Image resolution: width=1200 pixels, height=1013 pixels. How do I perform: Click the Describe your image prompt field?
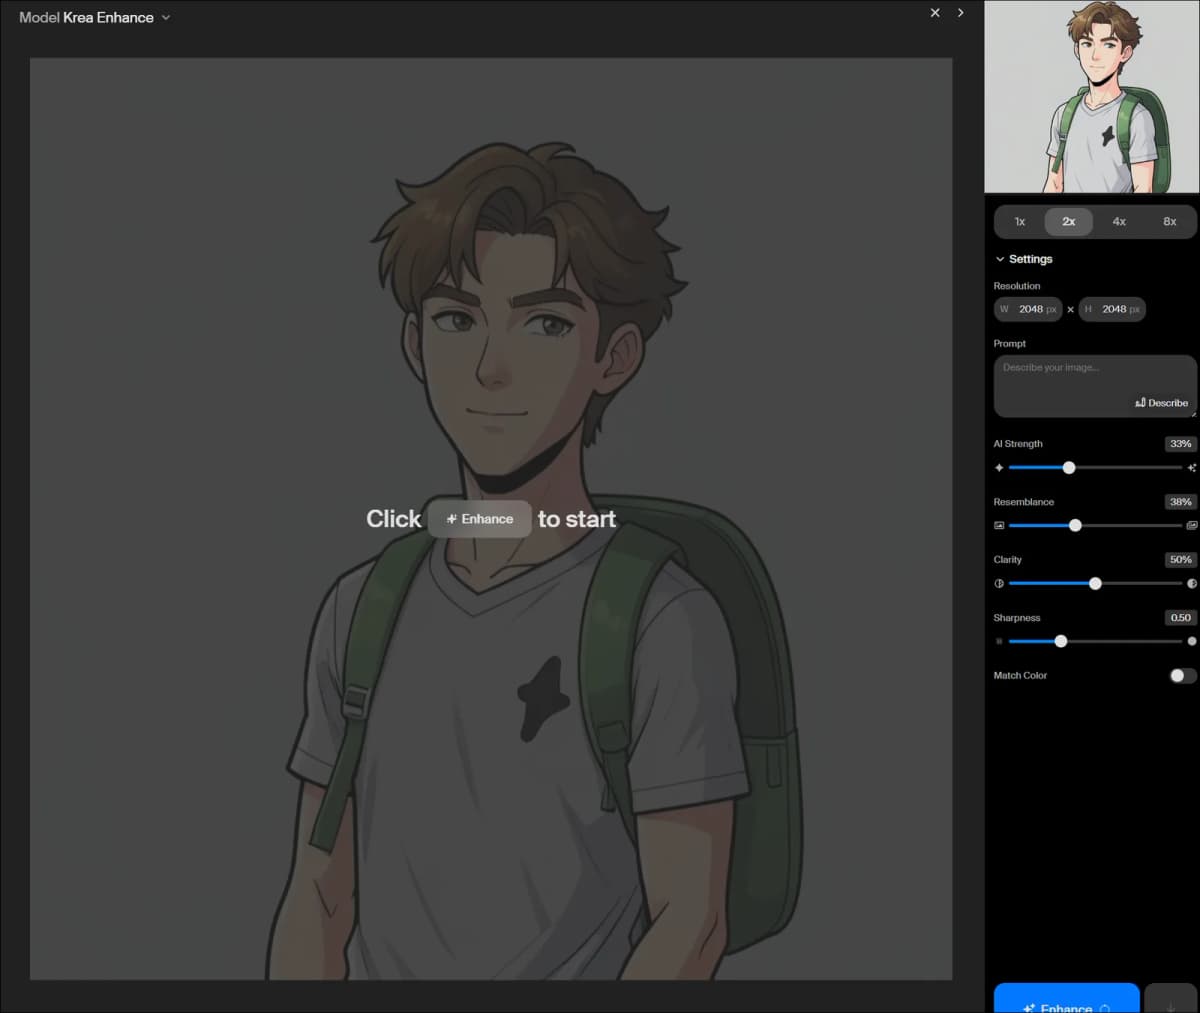[x=1095, y=386]
